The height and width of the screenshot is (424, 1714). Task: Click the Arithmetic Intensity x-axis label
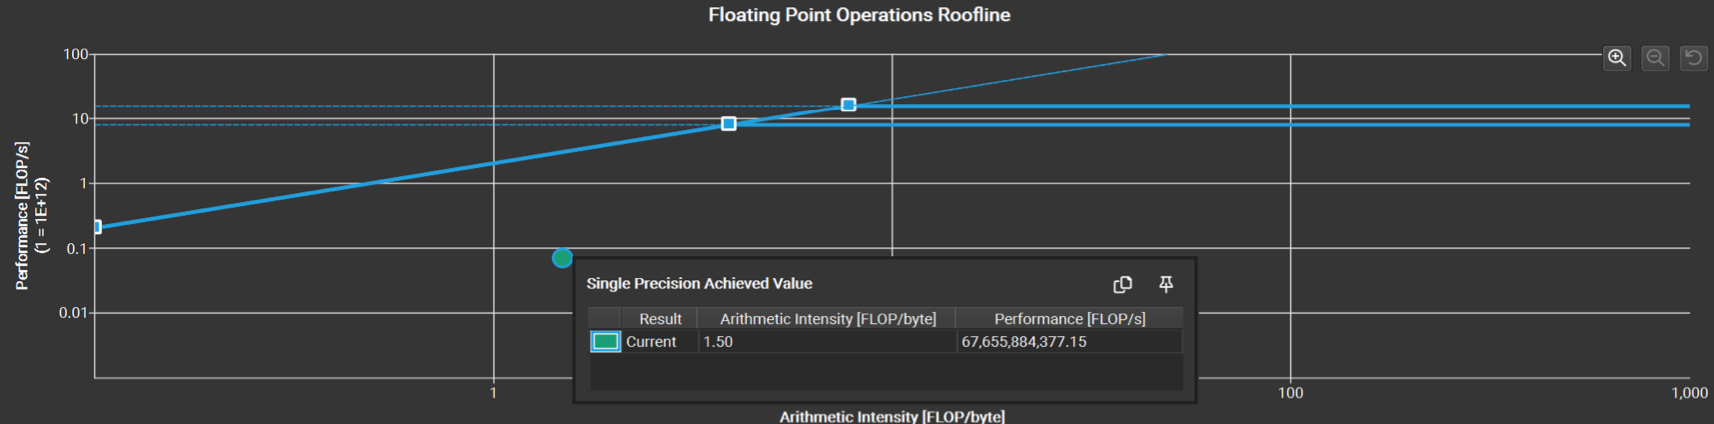tap(892, 416)
